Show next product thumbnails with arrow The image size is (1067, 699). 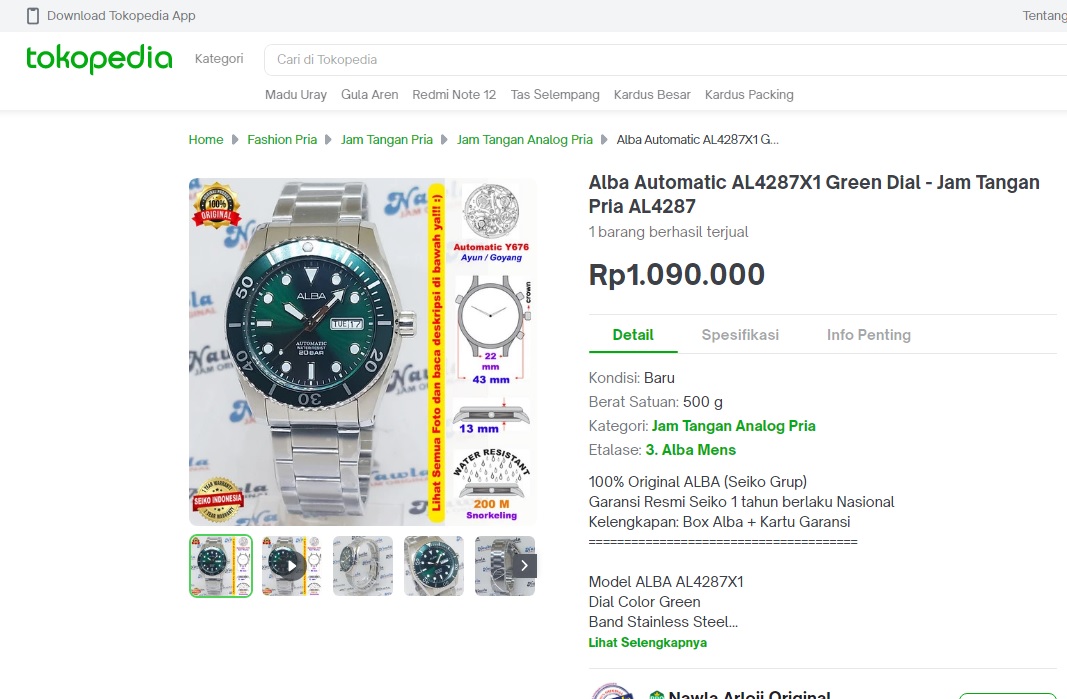coord(524,566)
